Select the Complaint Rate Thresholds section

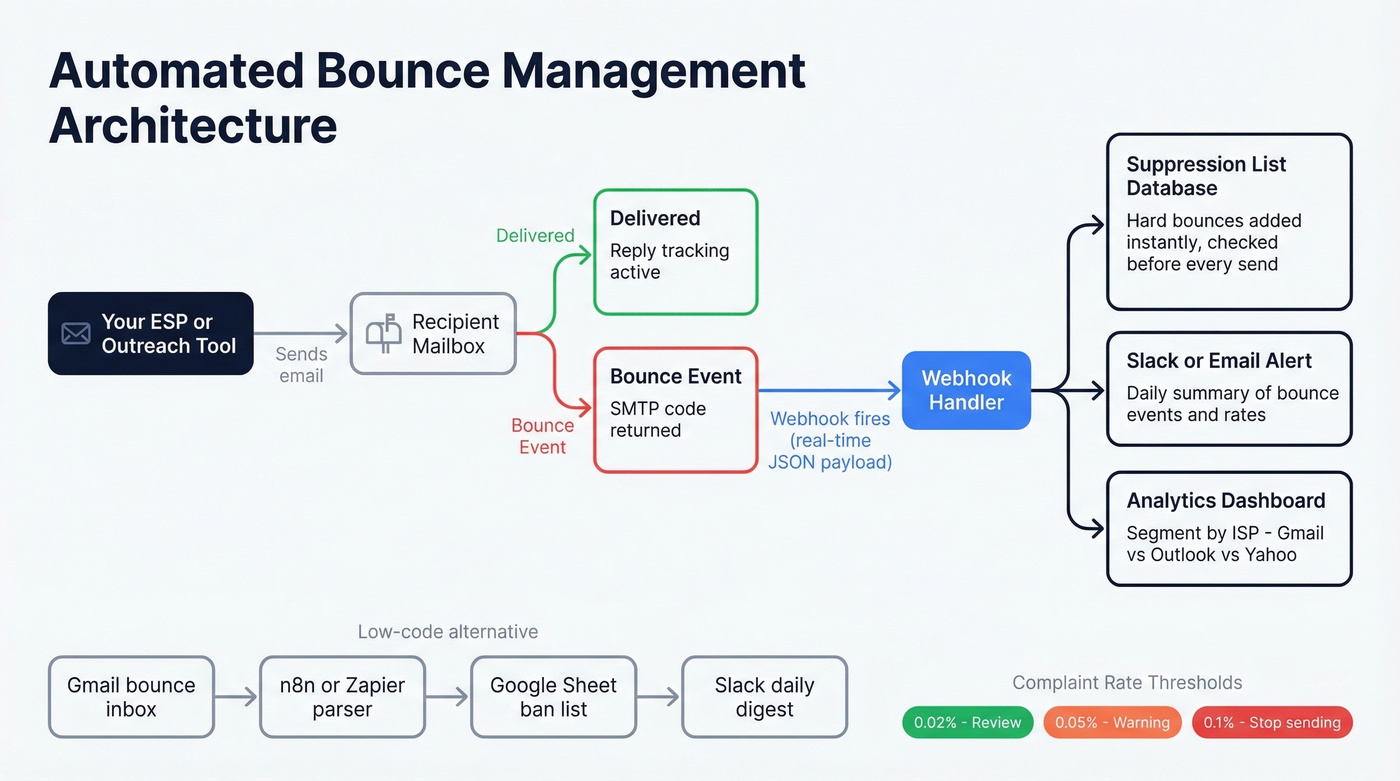click(1127, 682)
